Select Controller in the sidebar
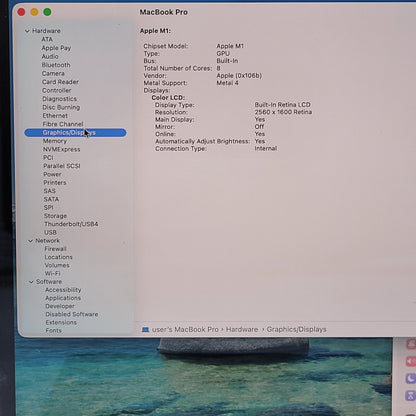This screenshot has width=416, height=416. 57,90
